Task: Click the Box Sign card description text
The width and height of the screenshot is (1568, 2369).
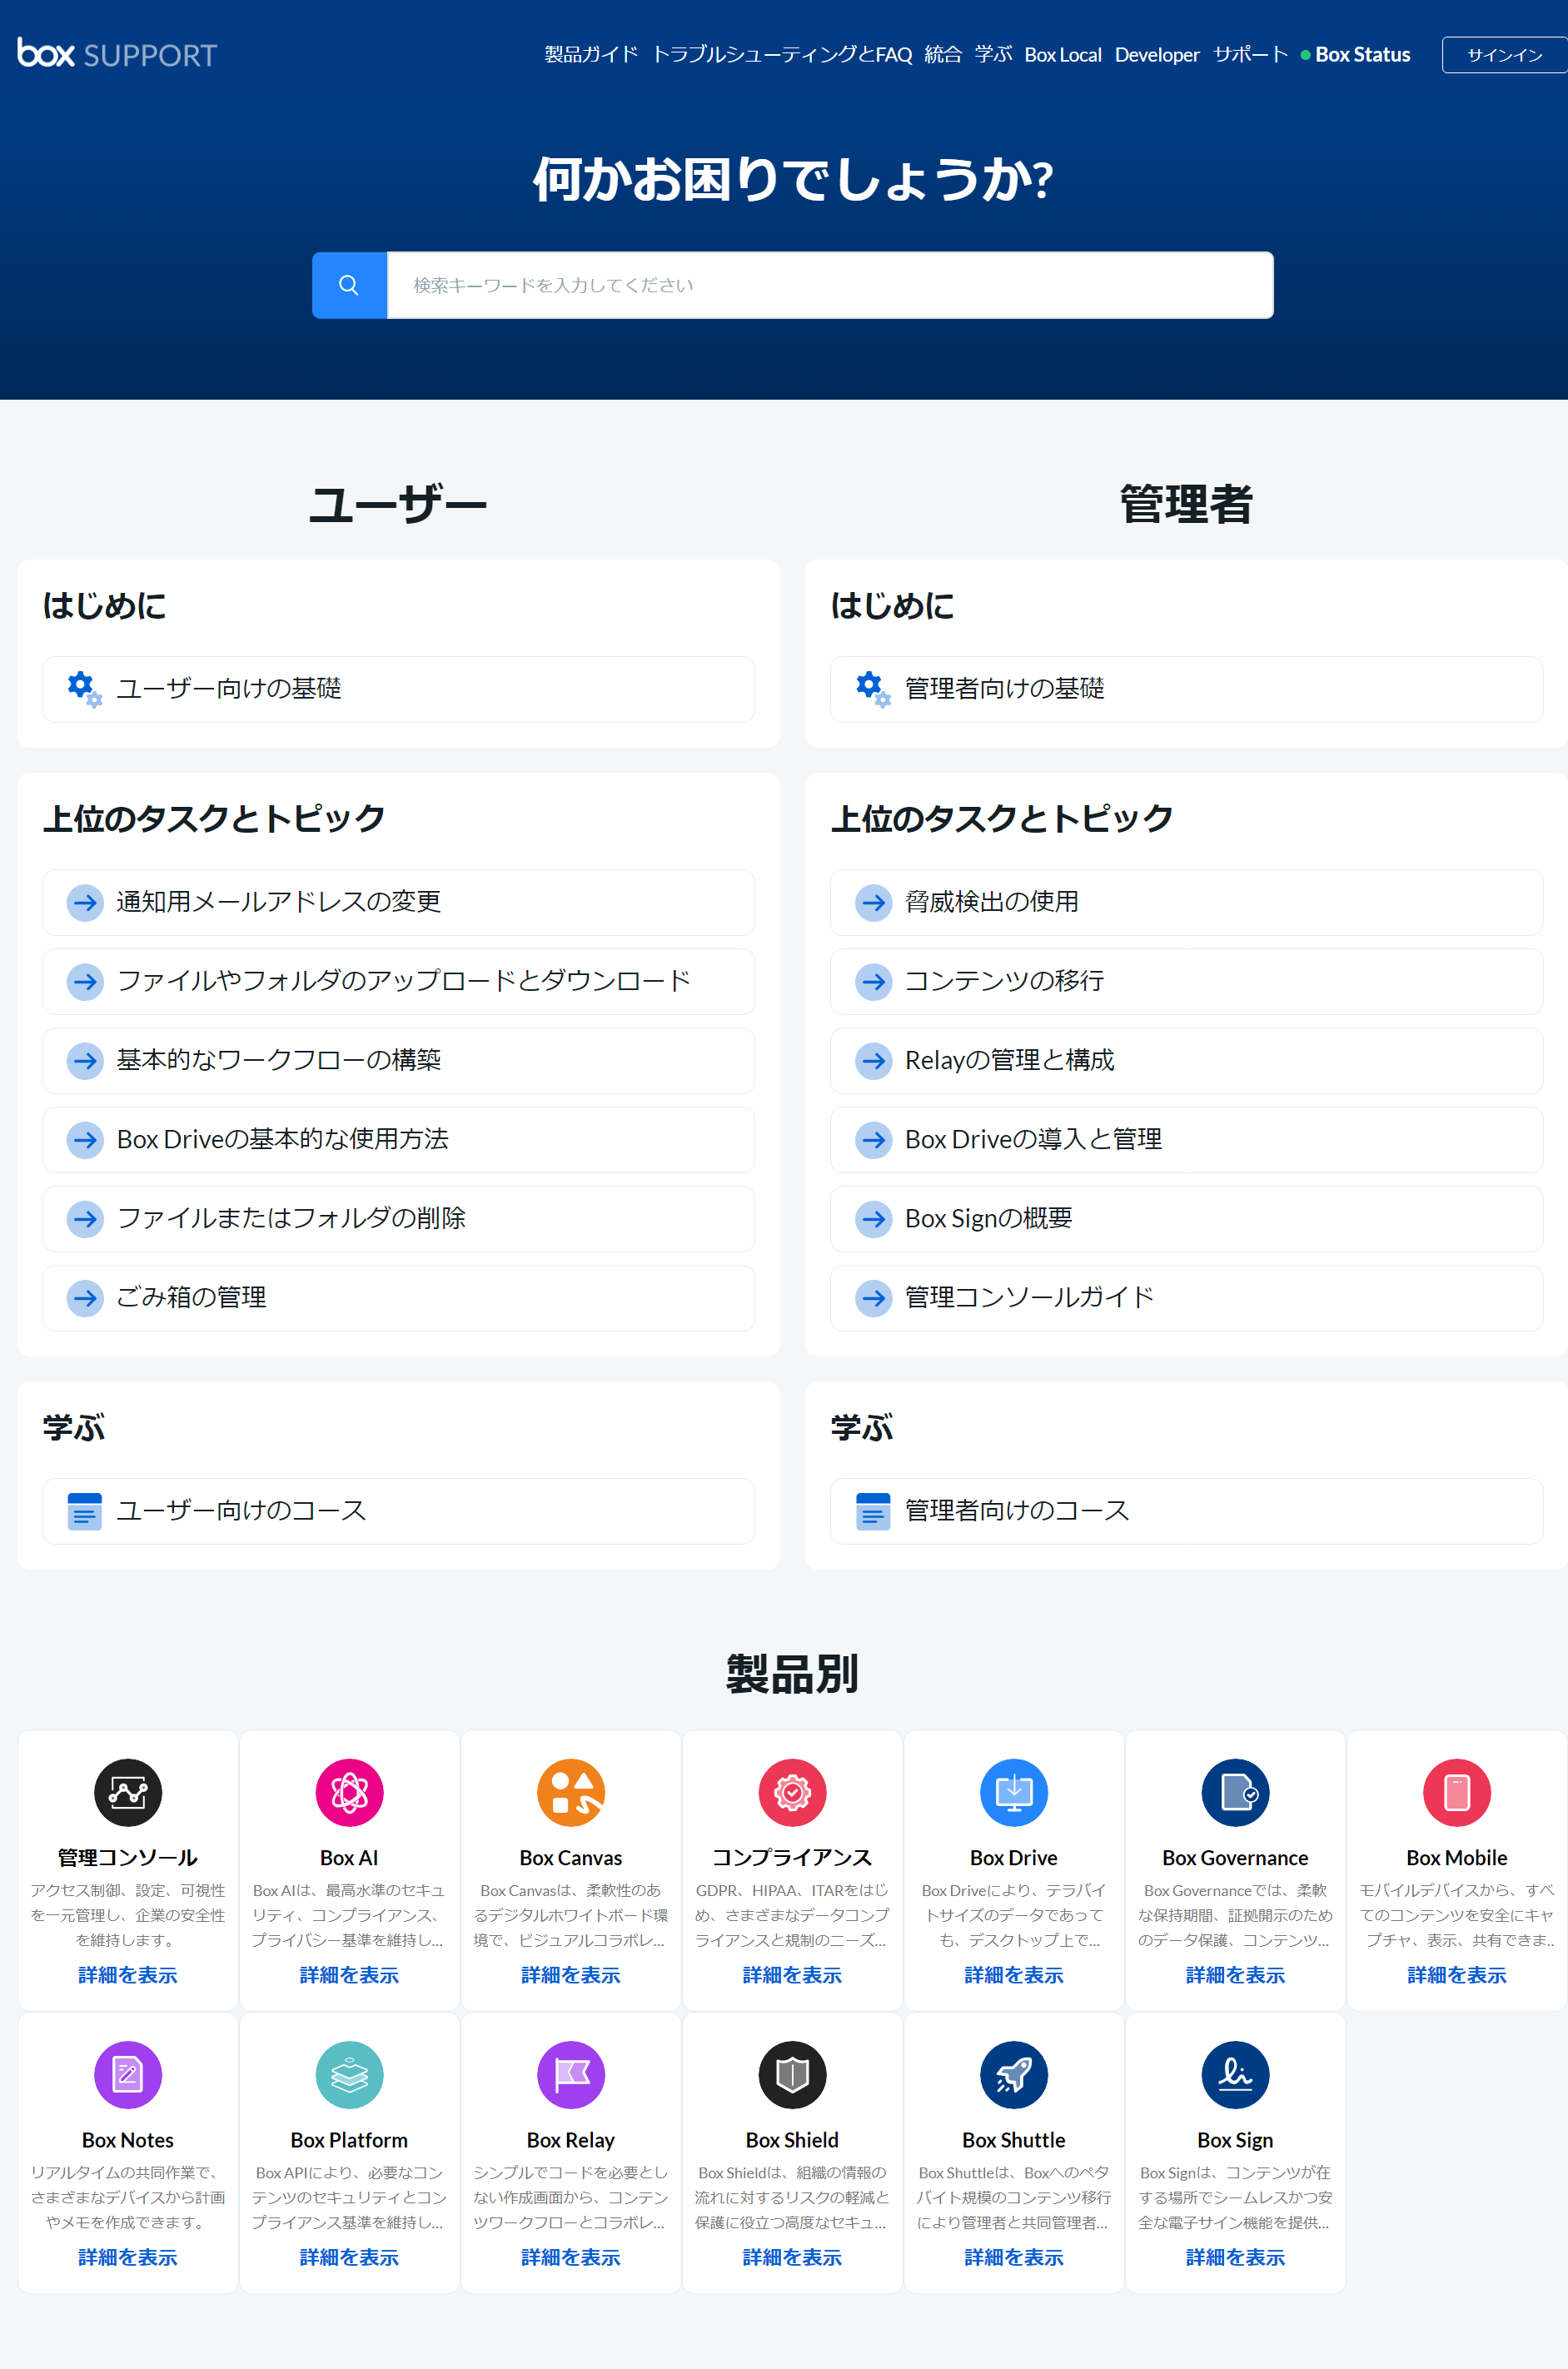Action: click(x=1235, y=2197)
